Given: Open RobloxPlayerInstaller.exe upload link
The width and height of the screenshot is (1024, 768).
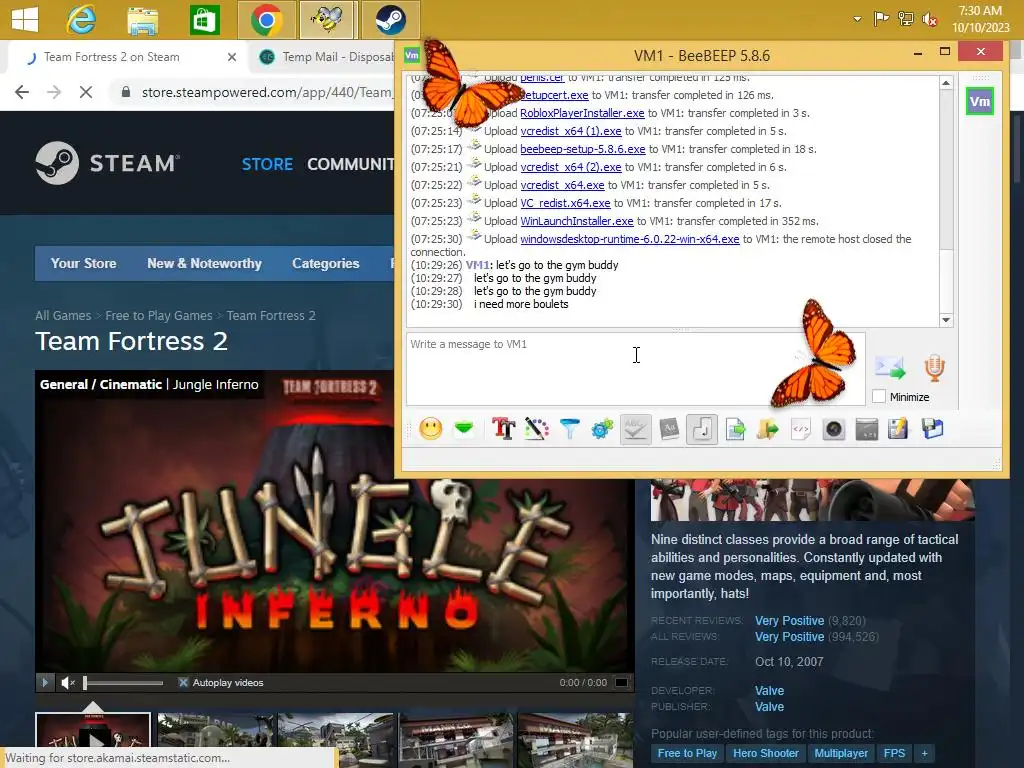Looking at the screenshot, I should (582, 113).
